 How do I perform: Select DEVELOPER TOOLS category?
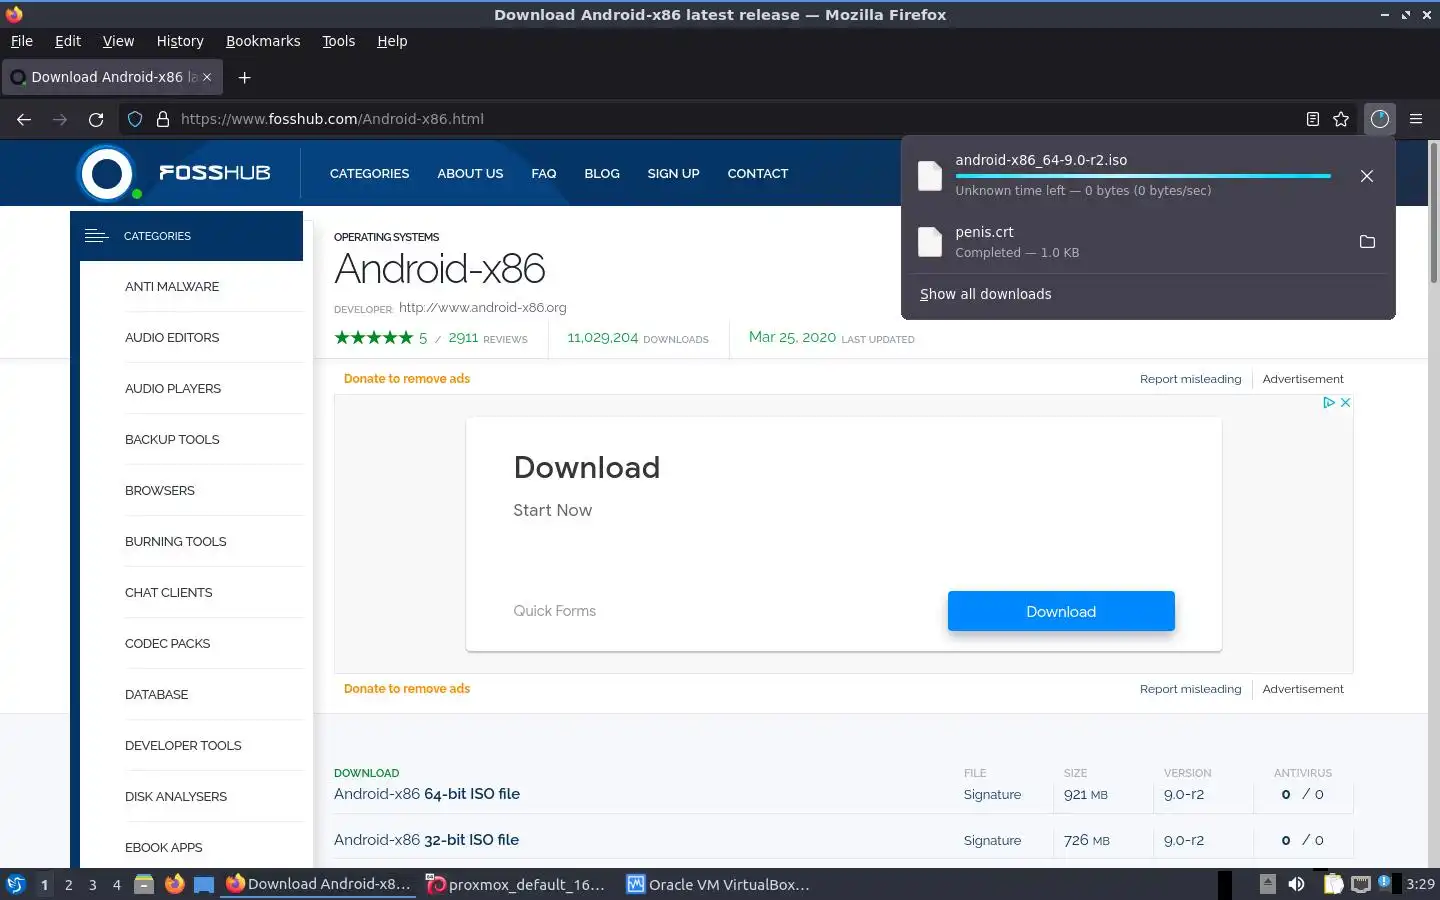coord(183,746)
